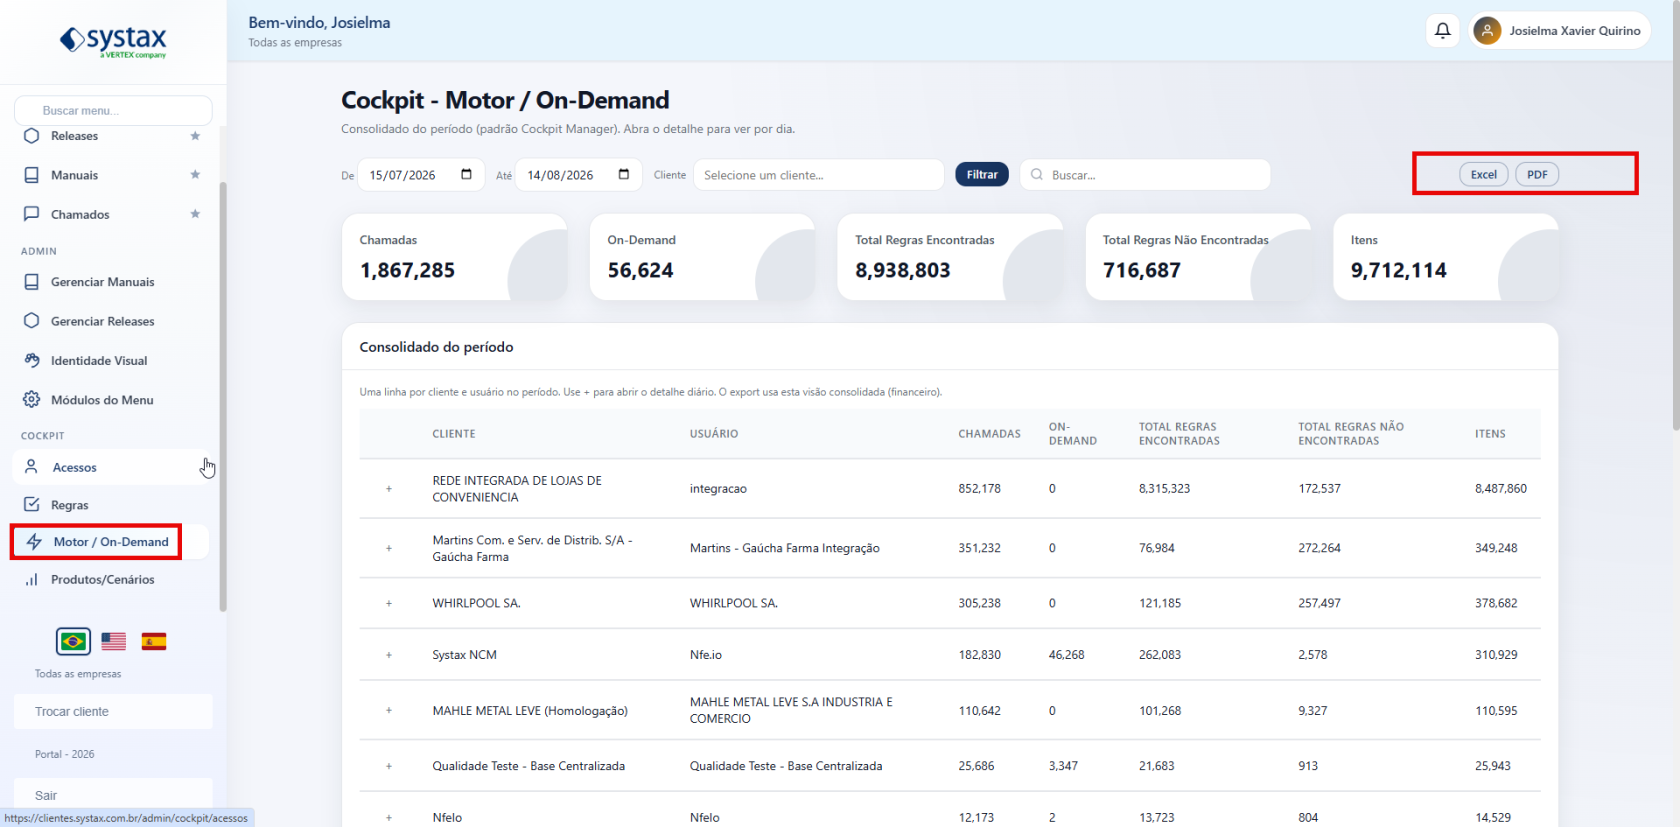Open the user avatar icon for Josielma
Image resolution: width=1680 pixels, height=827 pixels.
tap(1487, 31)
